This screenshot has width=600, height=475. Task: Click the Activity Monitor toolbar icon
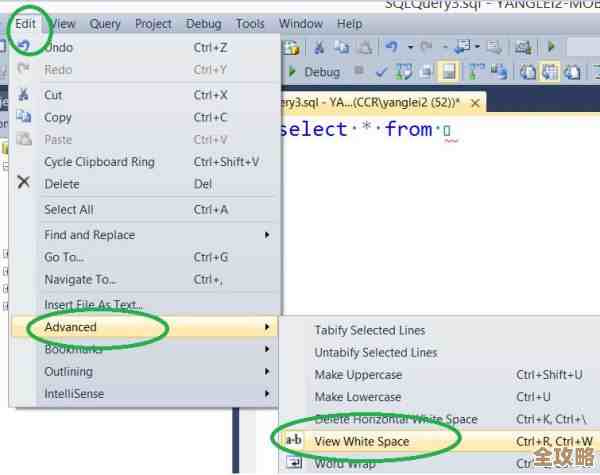523,47
